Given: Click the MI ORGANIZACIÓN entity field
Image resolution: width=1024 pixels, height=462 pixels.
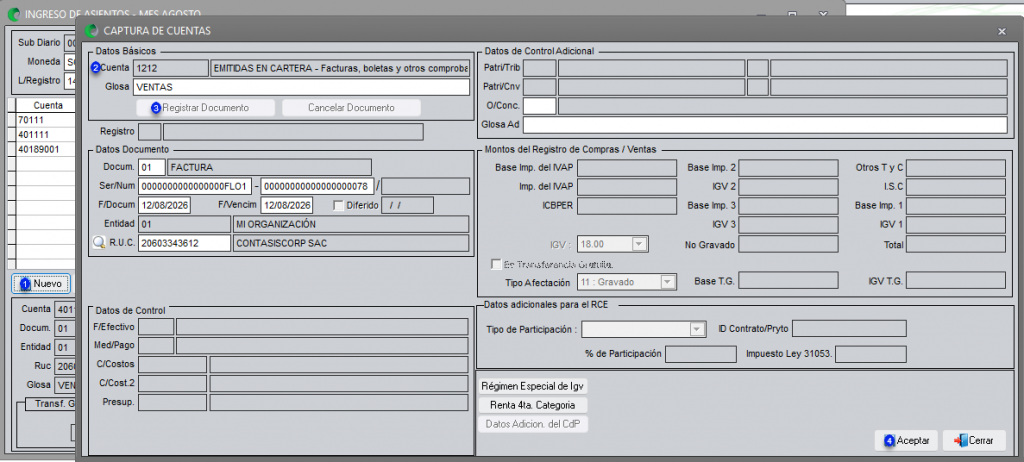Looking at the screenshot, I should tap(351, 224).
